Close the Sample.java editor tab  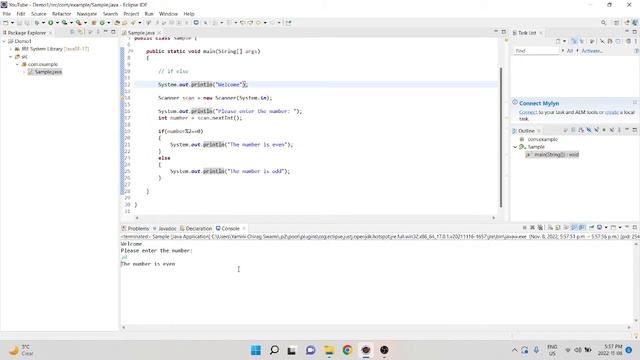(x=159, y=32)
